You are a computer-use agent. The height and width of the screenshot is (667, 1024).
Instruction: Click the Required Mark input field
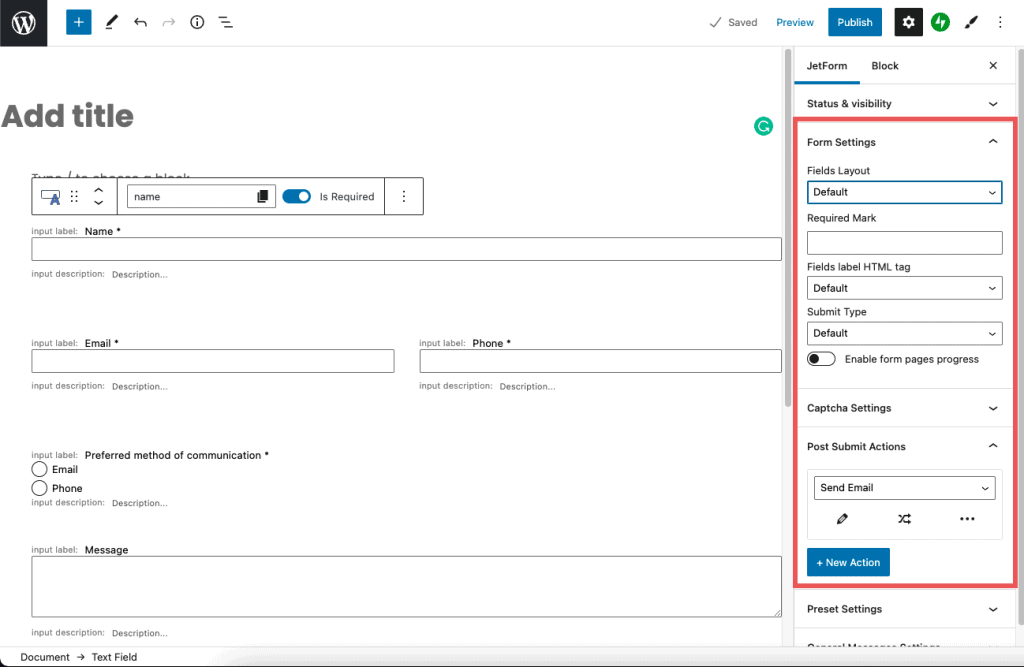pos(904,243)
